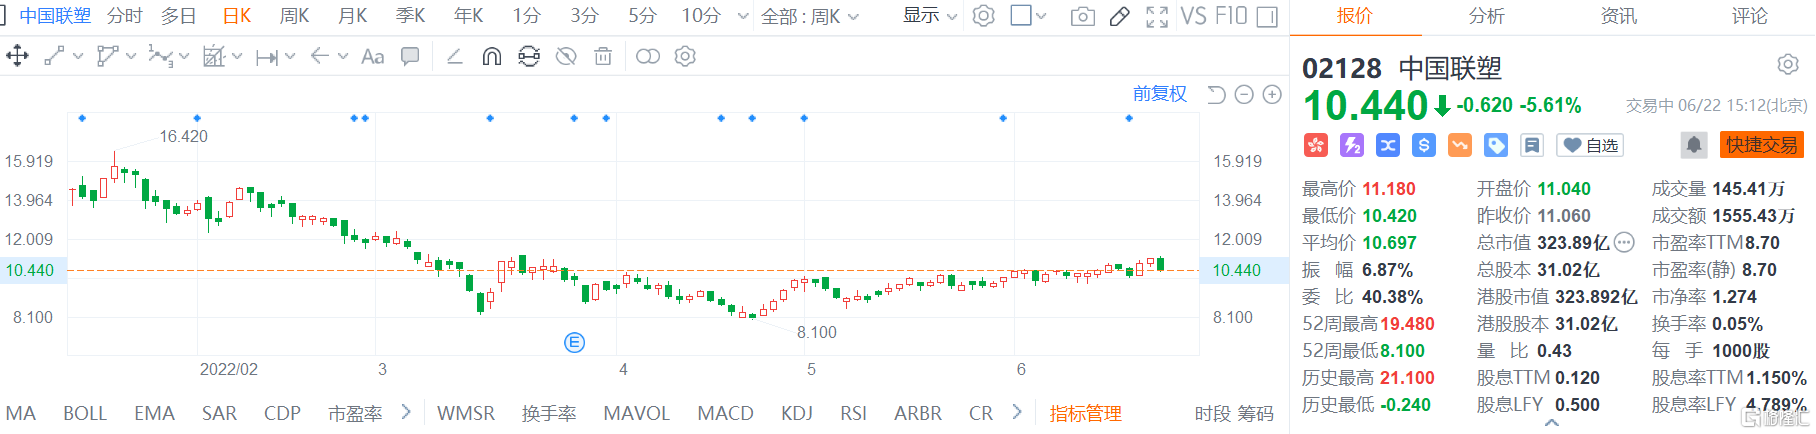Zoom out the chart with minus icon

click(x=1244, y=94)
